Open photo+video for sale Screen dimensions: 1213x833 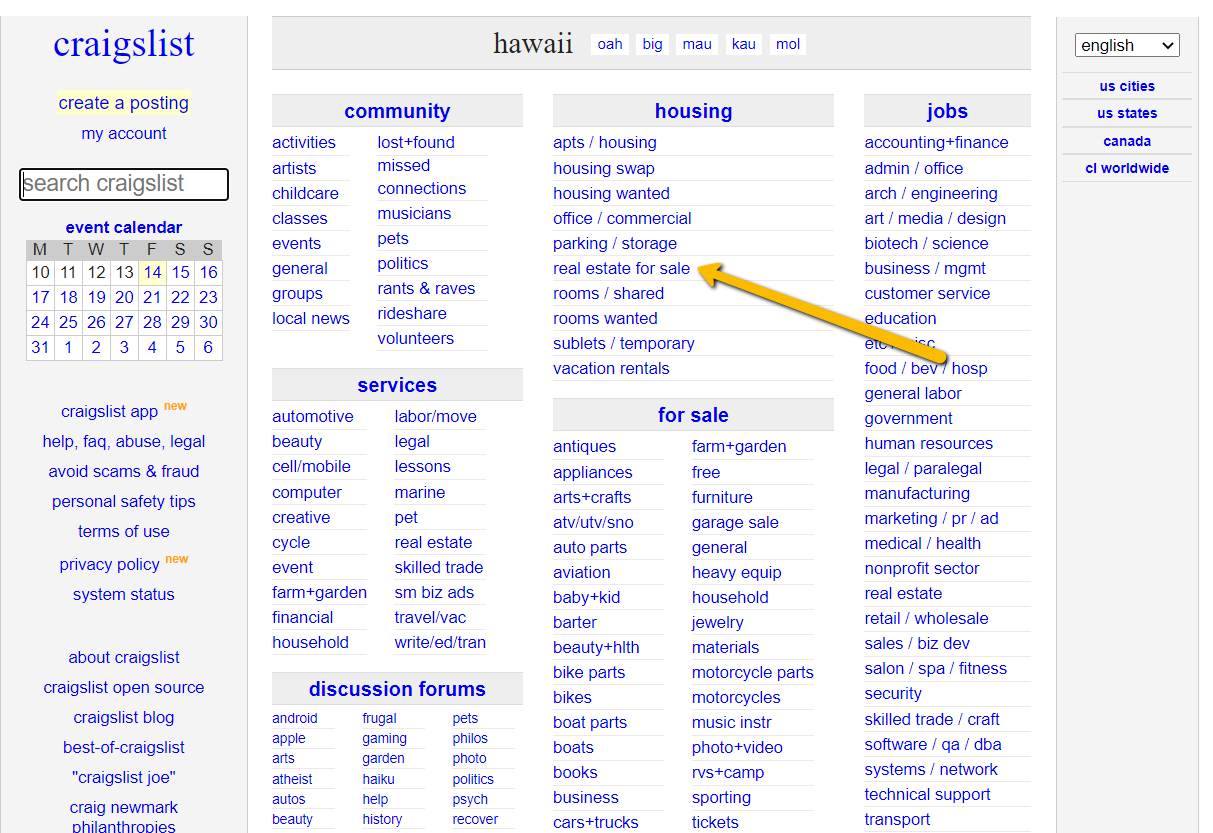pos(737,747)
